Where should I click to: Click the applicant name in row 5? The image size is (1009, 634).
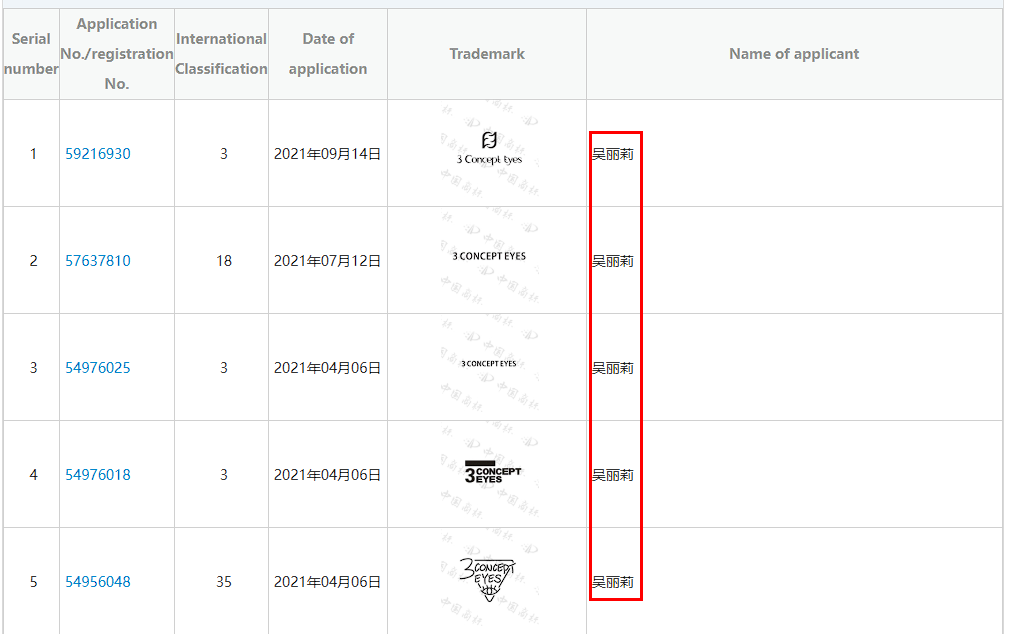[x=613, y=582]
